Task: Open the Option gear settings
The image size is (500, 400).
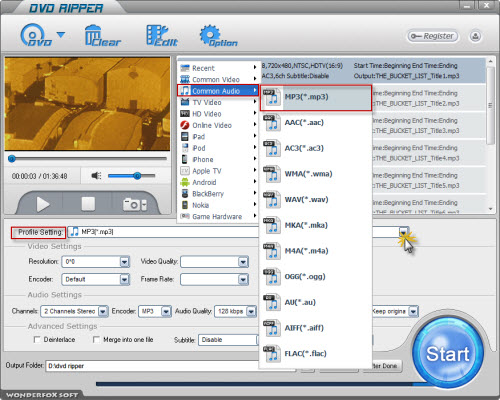Action: [x=218, y=35]
